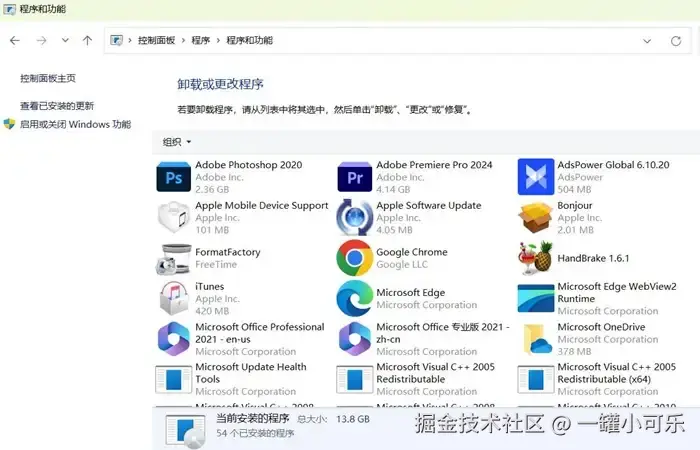Select the Microsoft OneDrive icon
Screen dimensions: 700x450
(x=536, y=339)
